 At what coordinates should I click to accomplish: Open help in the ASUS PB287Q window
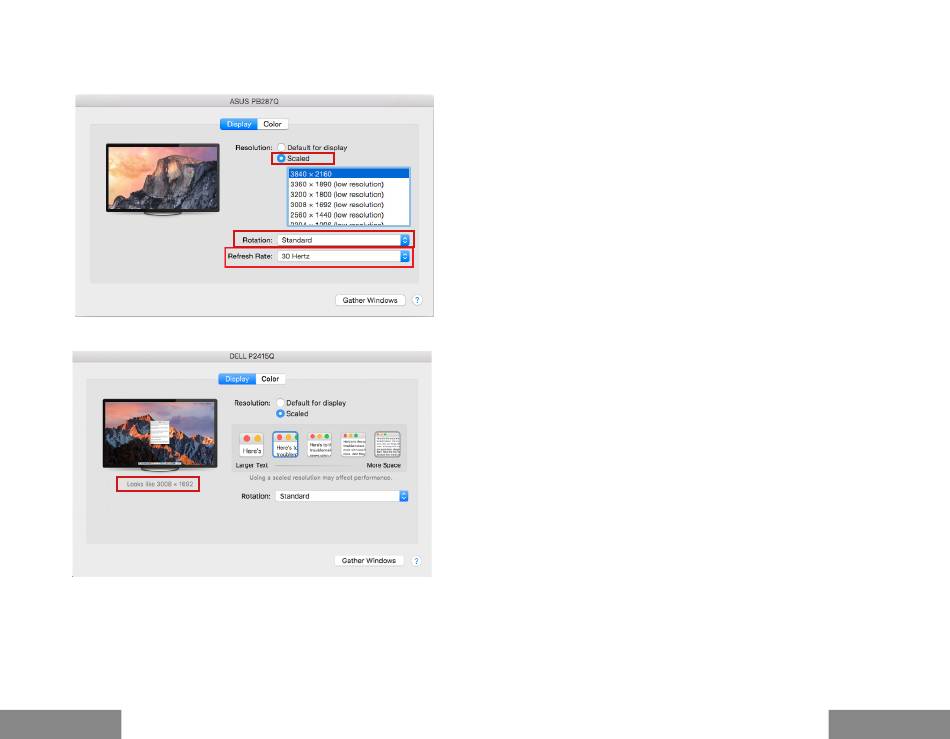(x=418, y=300)
